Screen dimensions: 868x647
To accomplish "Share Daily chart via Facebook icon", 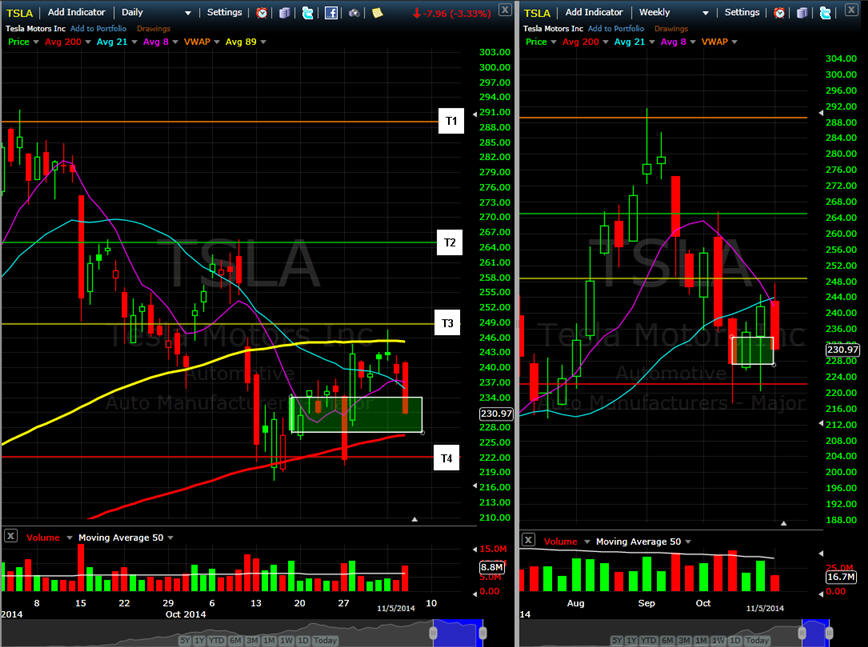I will click(x=331, y=13).
